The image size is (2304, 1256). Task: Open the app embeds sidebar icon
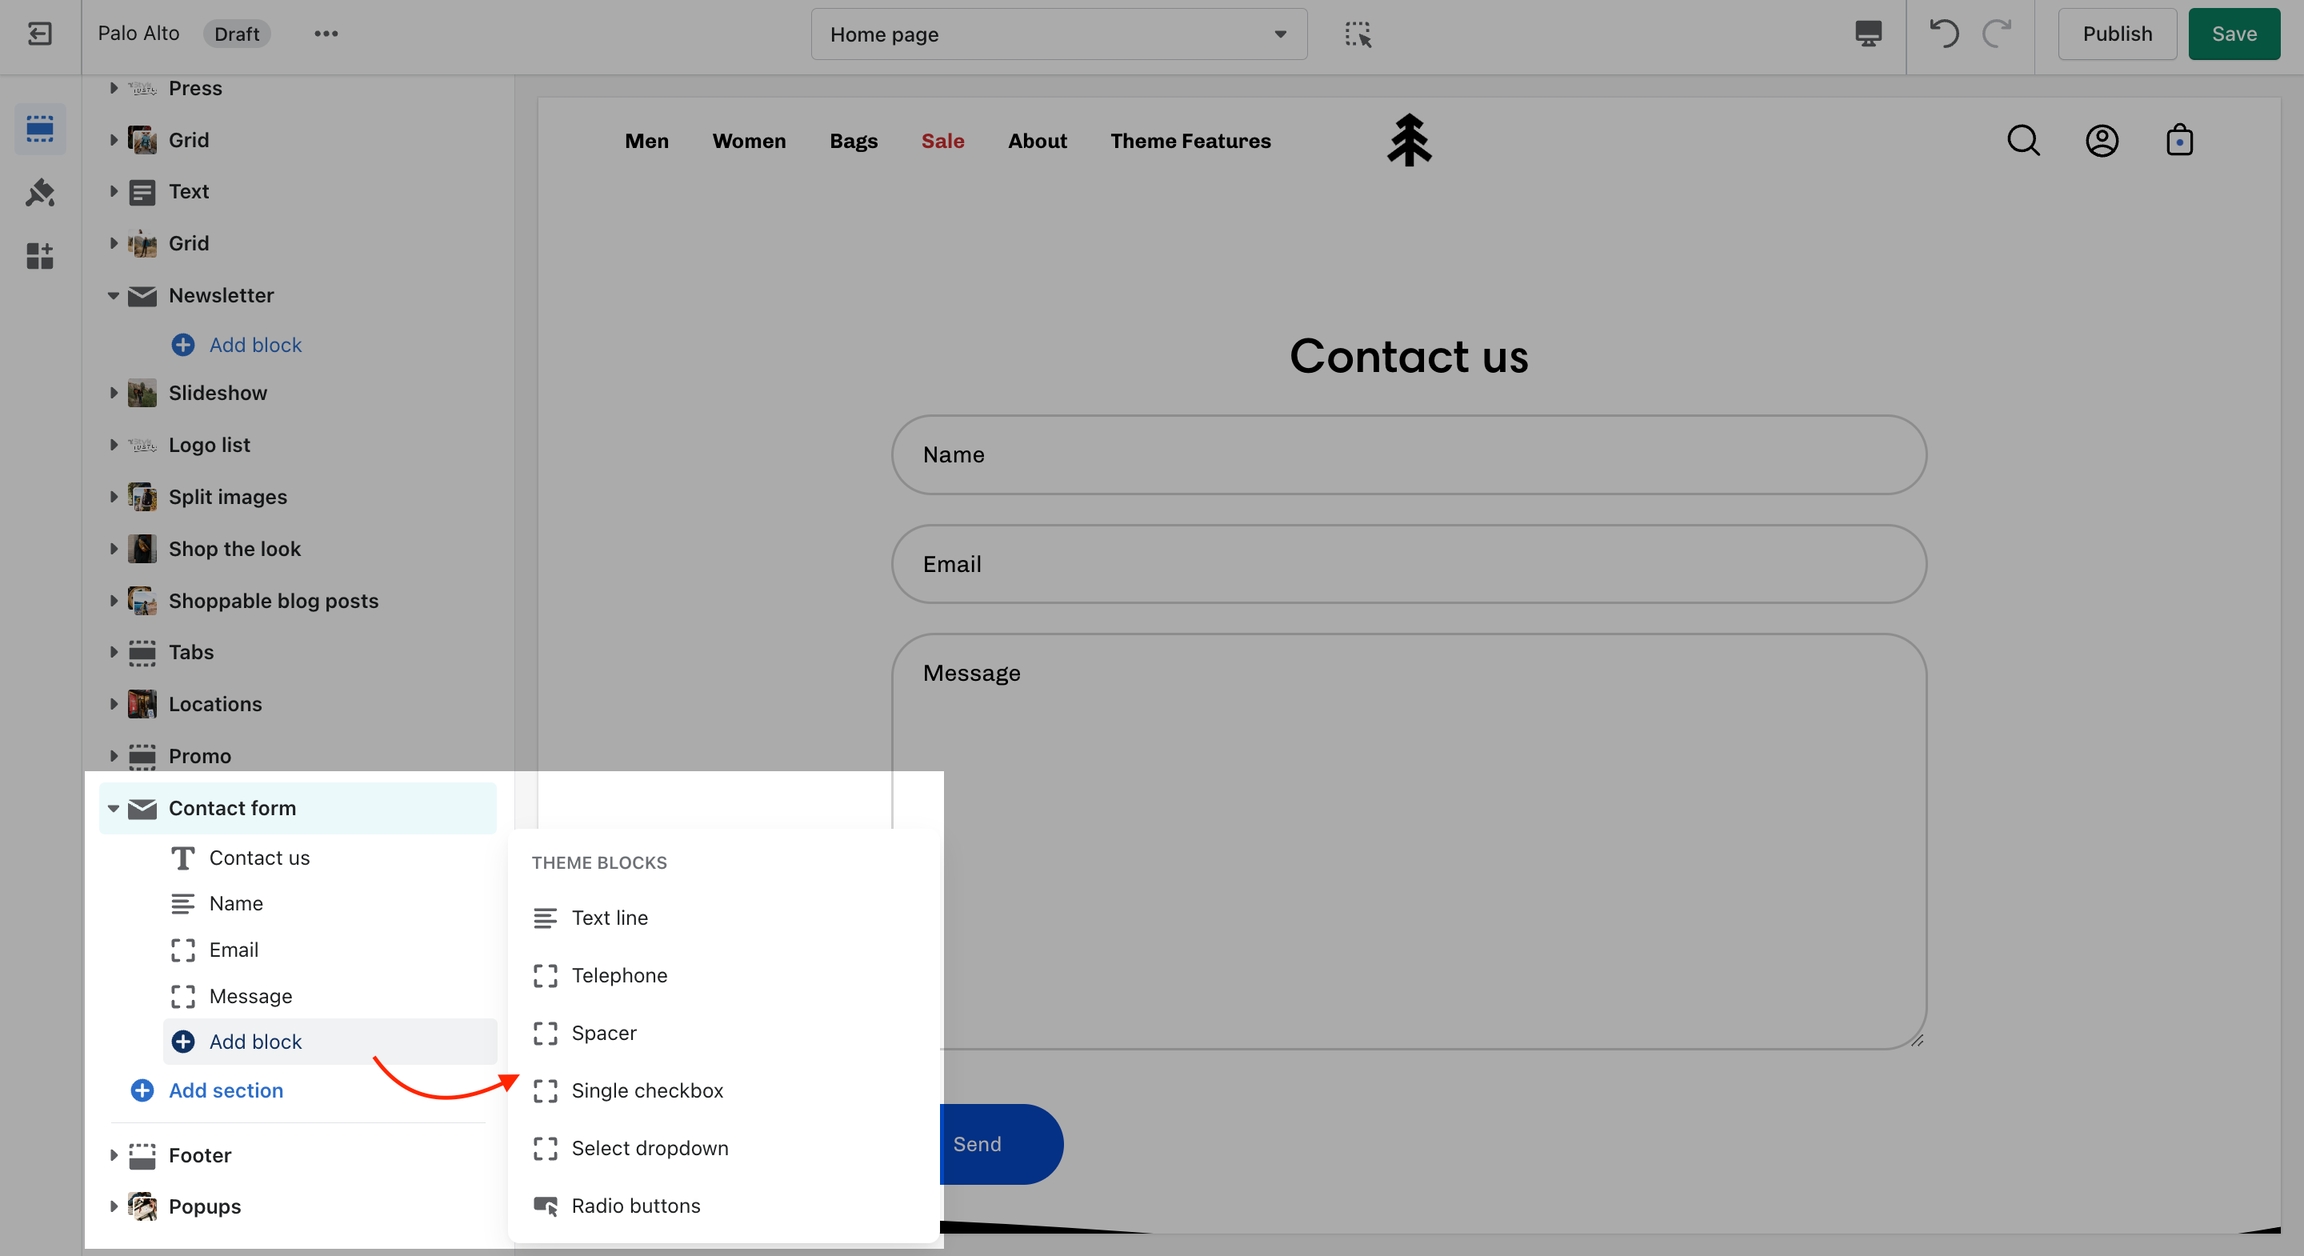(40, 256)
